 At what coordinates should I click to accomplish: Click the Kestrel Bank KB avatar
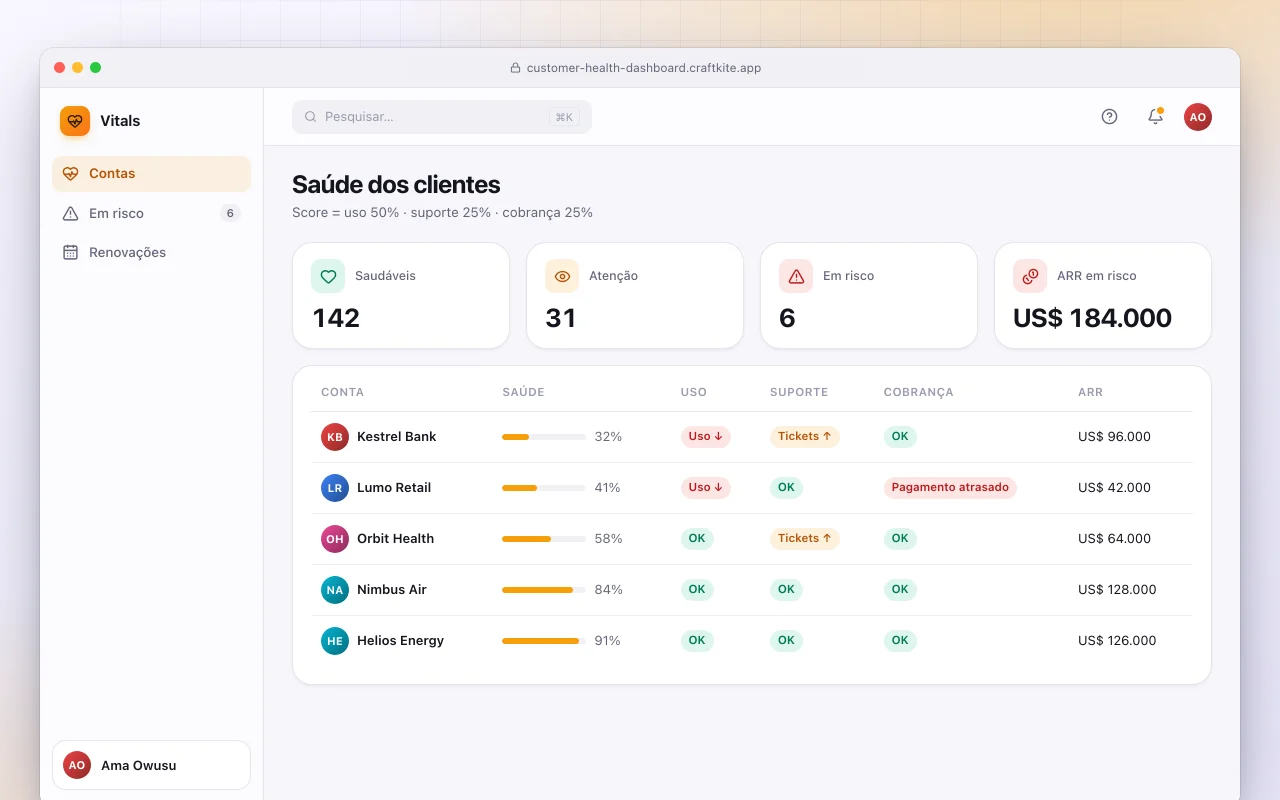[335, 437]
